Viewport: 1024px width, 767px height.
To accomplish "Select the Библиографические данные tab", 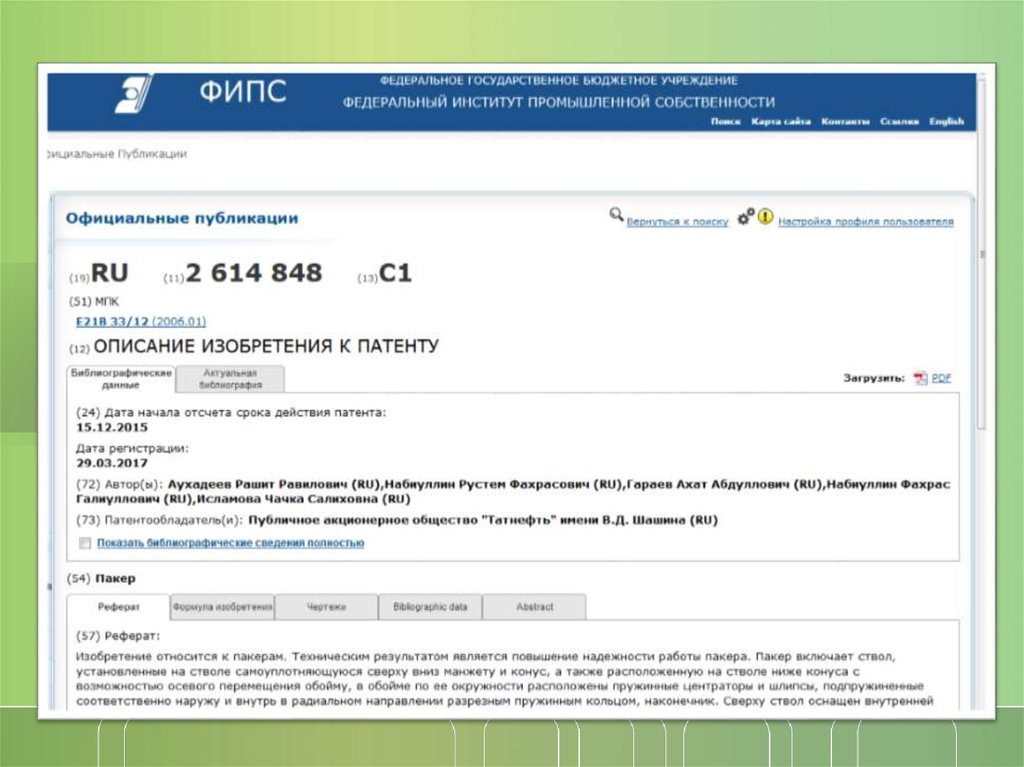I will pyautogui.click(x=121, y=379).
